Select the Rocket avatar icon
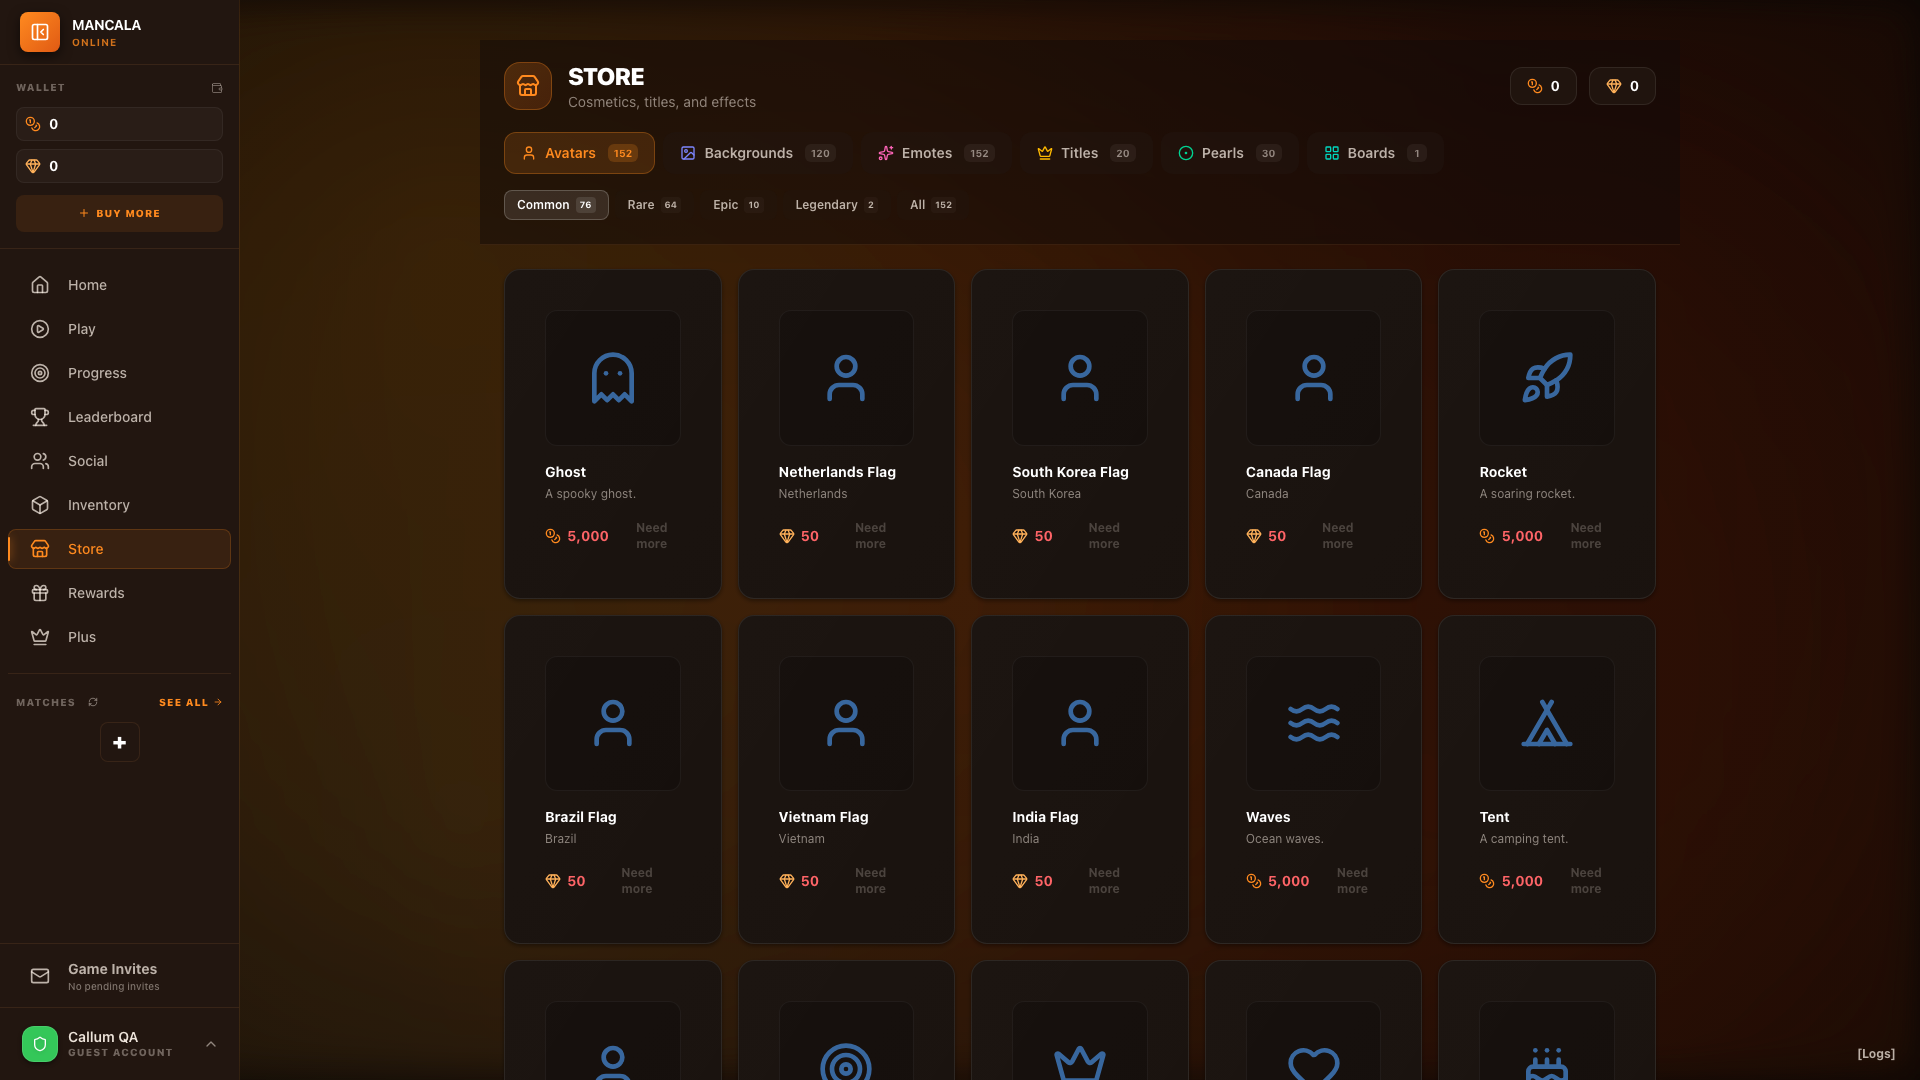The height and width of the screenshot is (1080, 1920). [1546, 378]
